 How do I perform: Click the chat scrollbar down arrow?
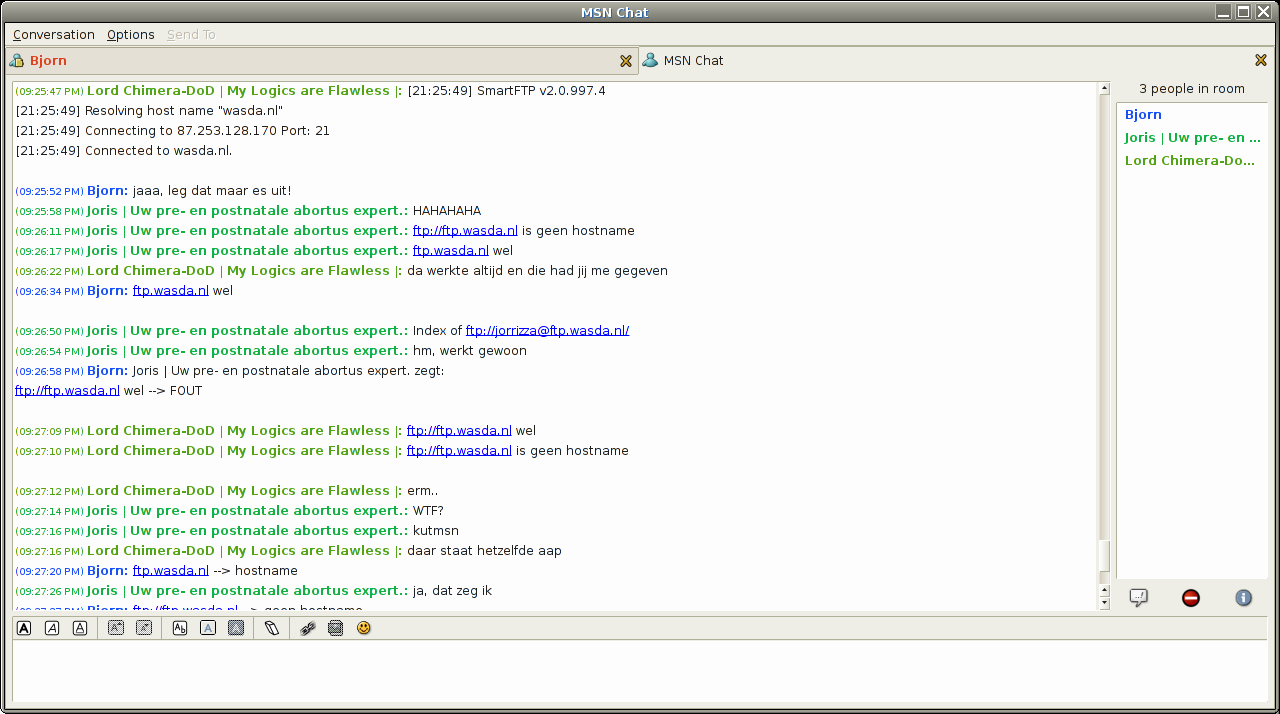1104,603
